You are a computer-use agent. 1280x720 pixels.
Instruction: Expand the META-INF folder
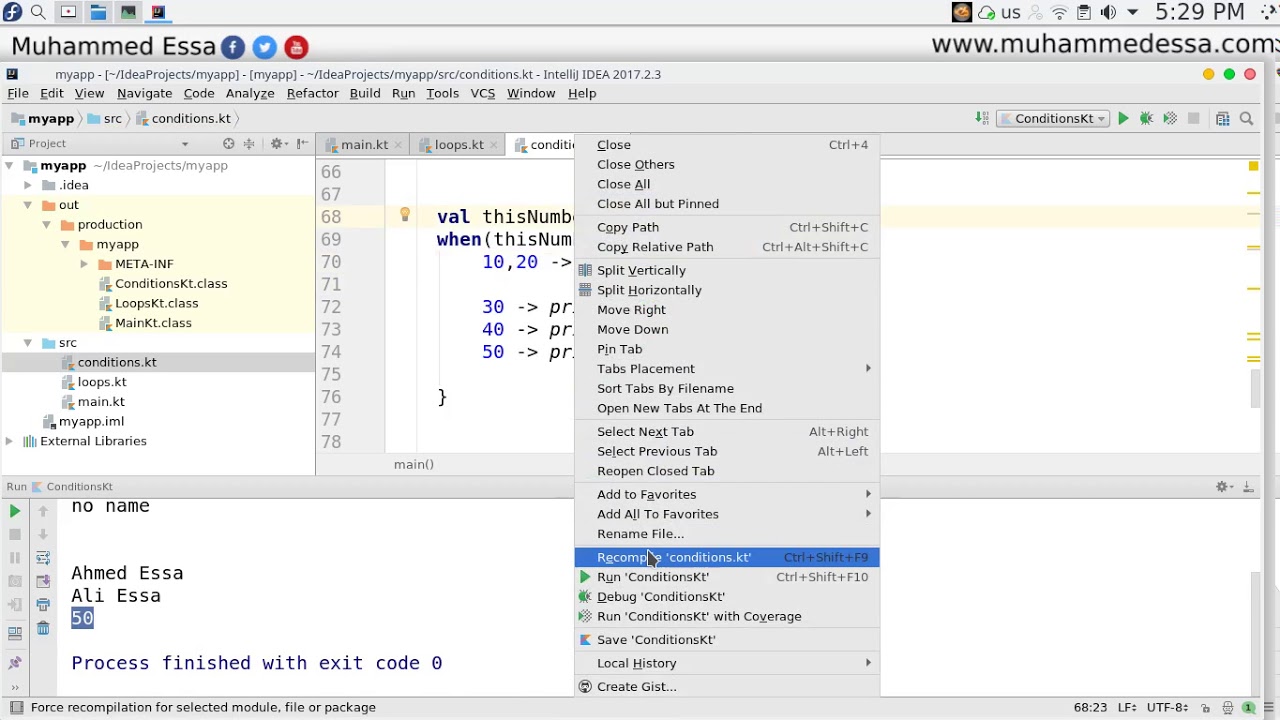point(84,264)
